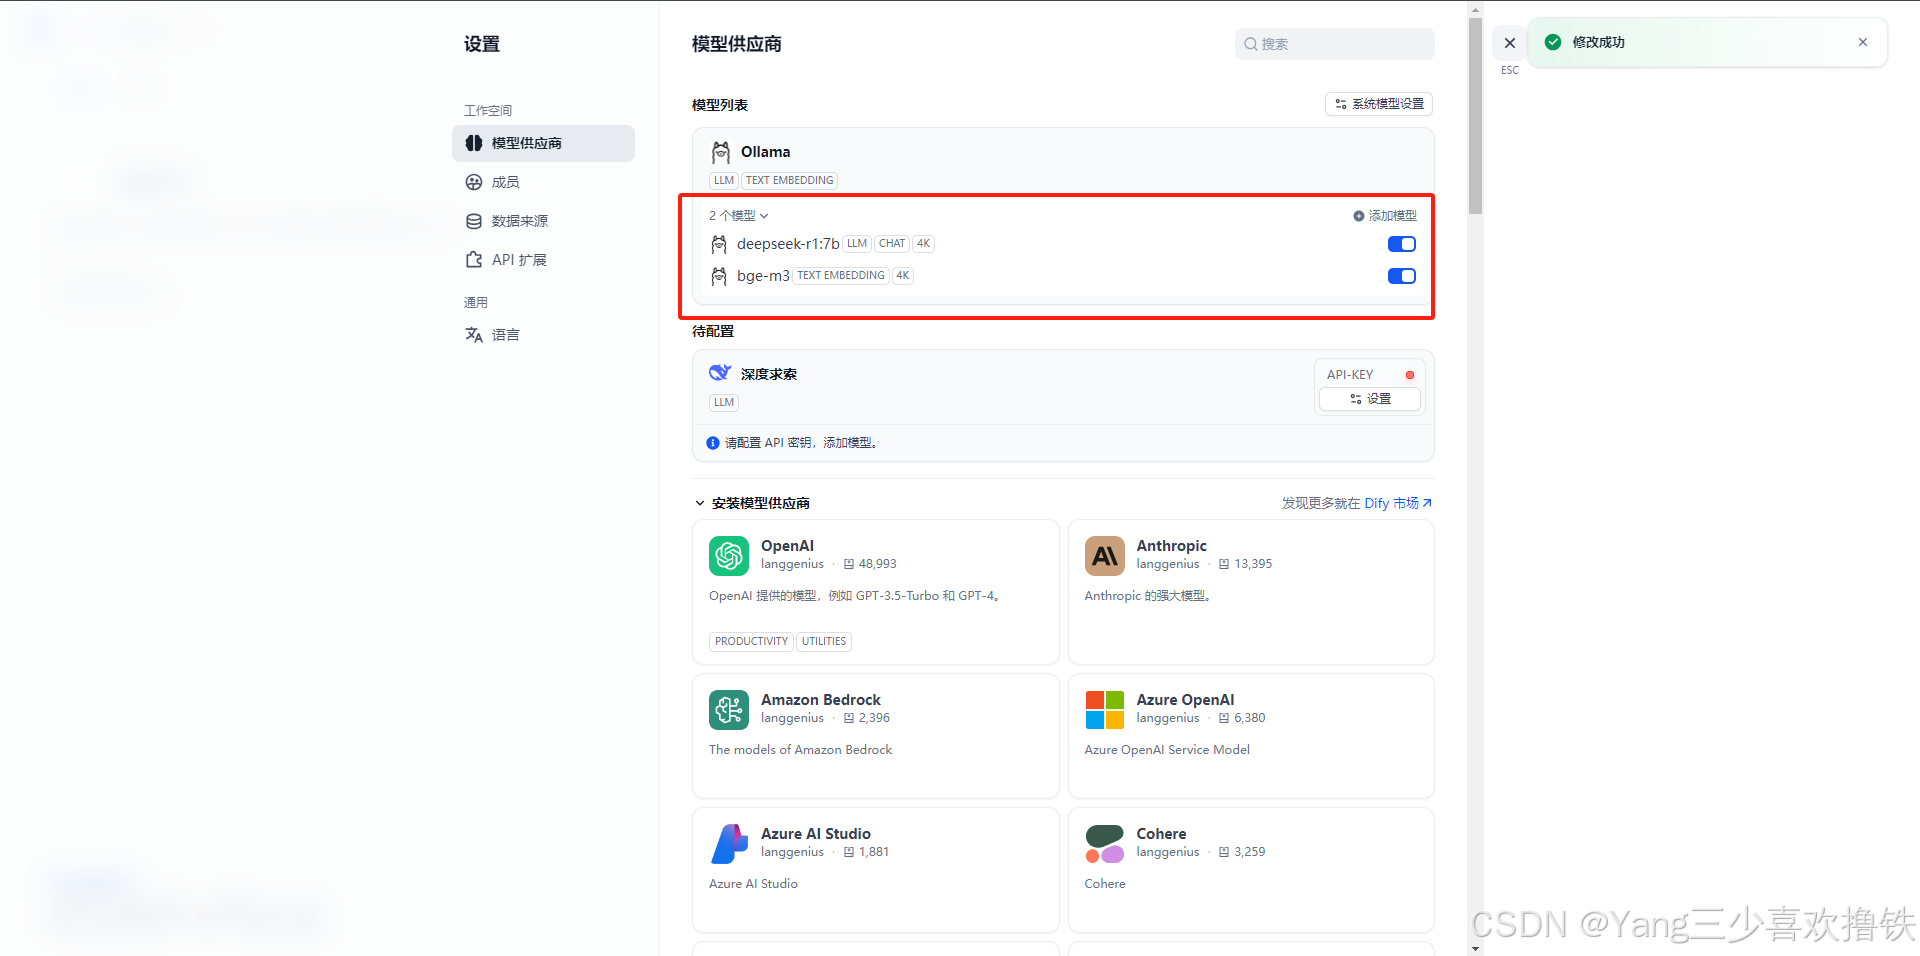Click the API 扩展 puzzle icon
This screenshot has width=1920, height=956.
pos(474,260)
